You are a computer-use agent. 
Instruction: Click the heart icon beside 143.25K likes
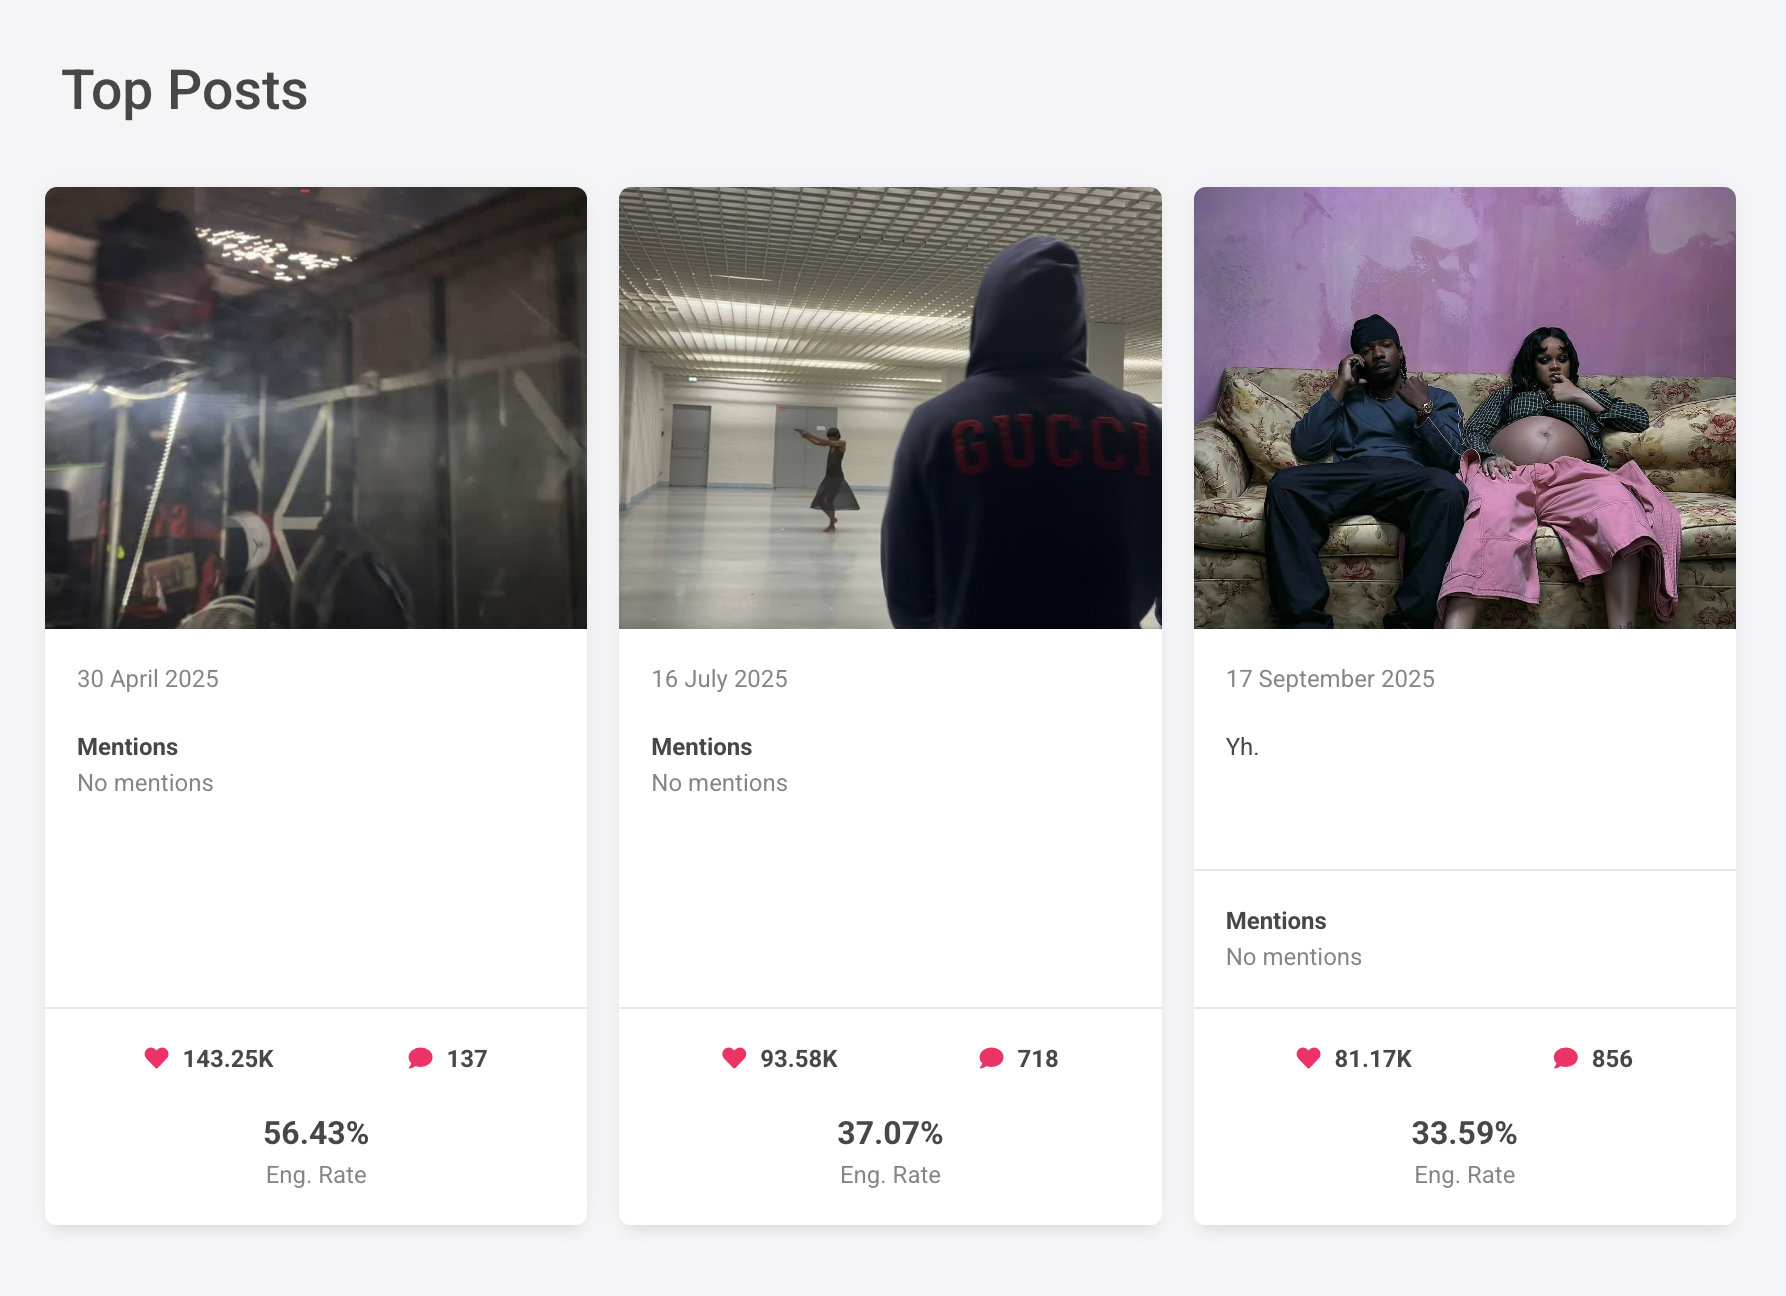(157, 1058)
